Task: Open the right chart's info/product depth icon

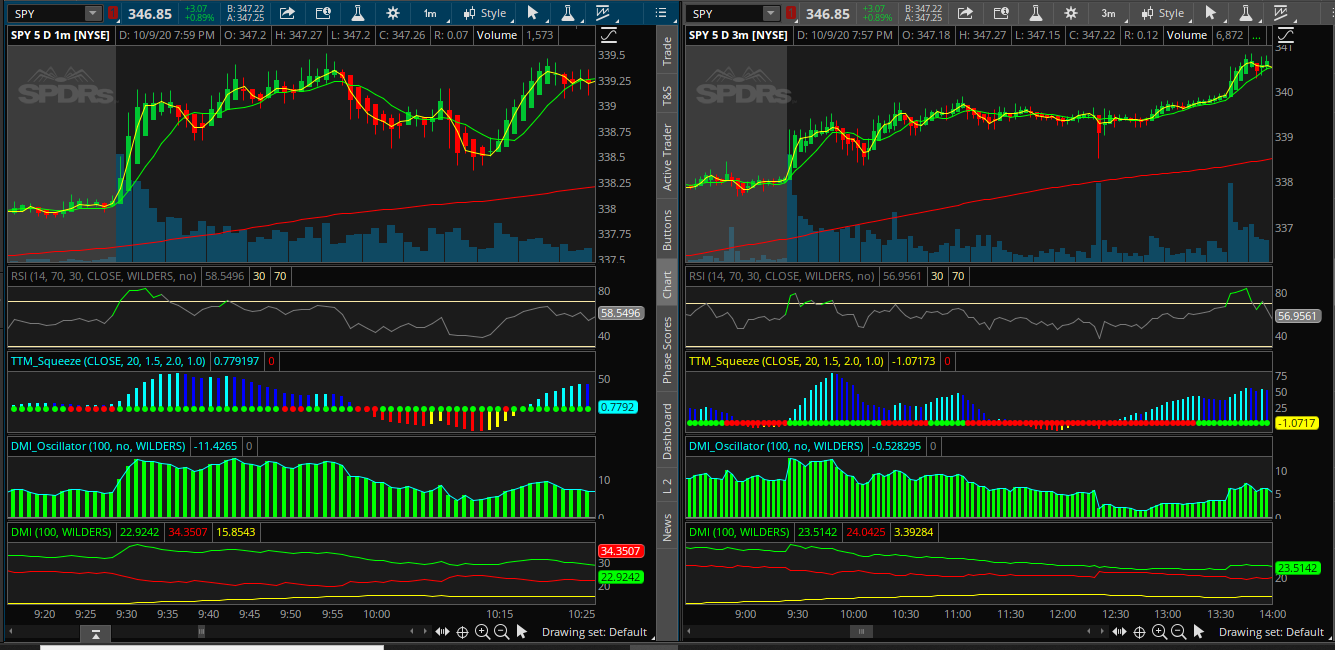Action: tap(1001, 14)
